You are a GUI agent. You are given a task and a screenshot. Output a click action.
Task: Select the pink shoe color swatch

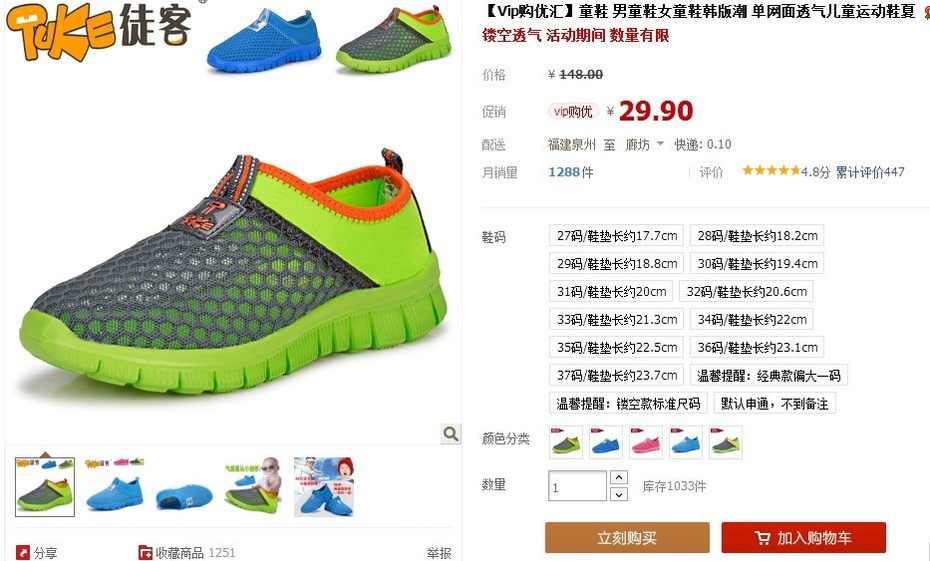click(645, 442)
